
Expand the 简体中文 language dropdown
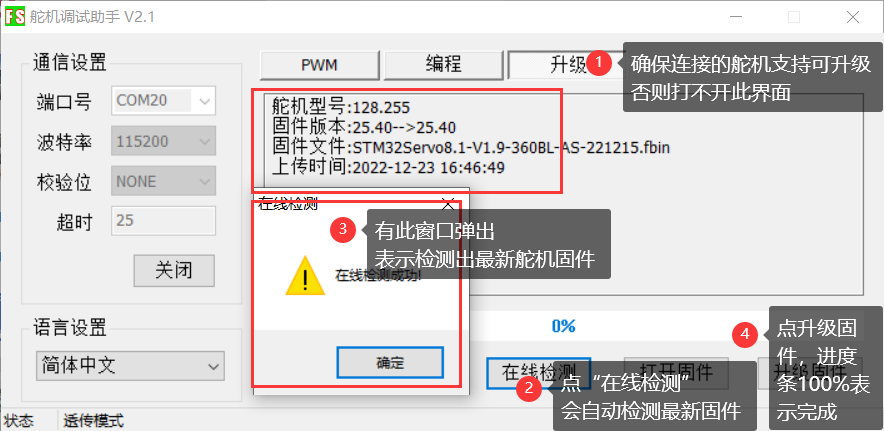(x=130, y=366)
